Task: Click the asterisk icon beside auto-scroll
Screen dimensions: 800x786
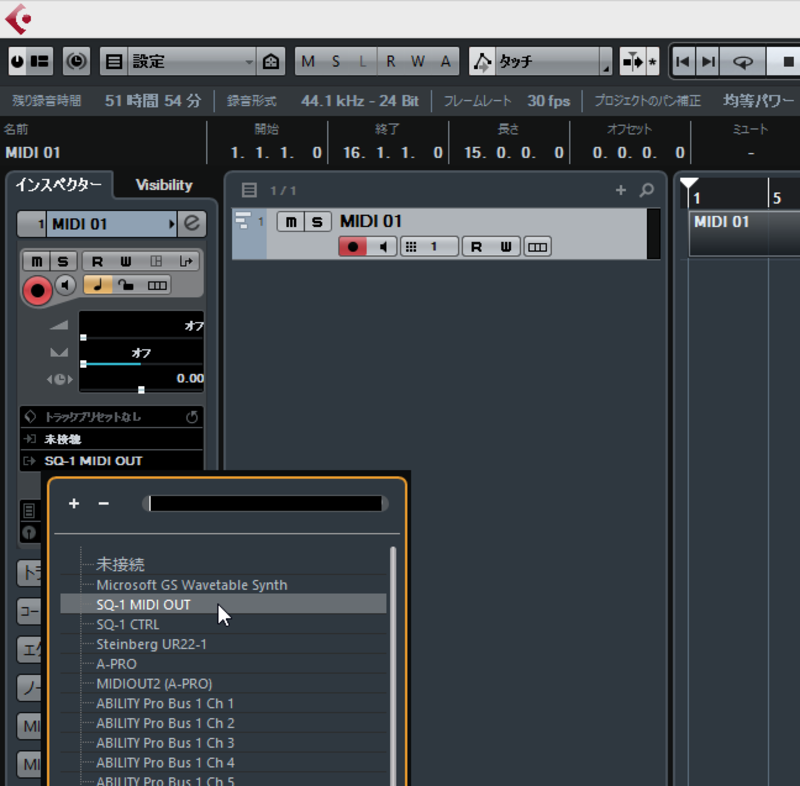Action: 653,62
